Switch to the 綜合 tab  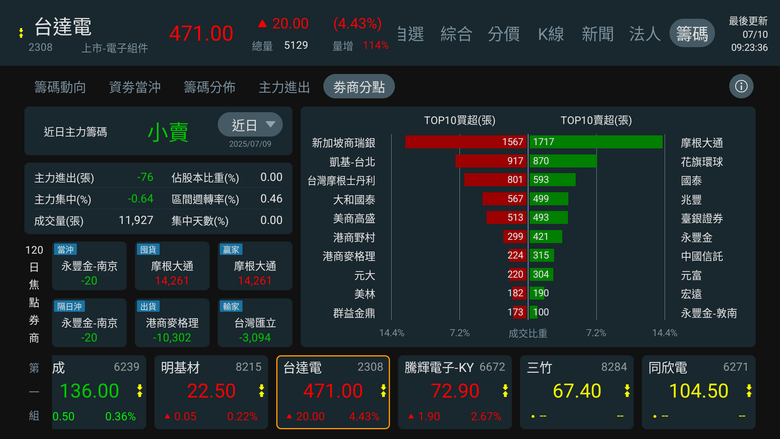pyautogui.click(x=456, y=34)
